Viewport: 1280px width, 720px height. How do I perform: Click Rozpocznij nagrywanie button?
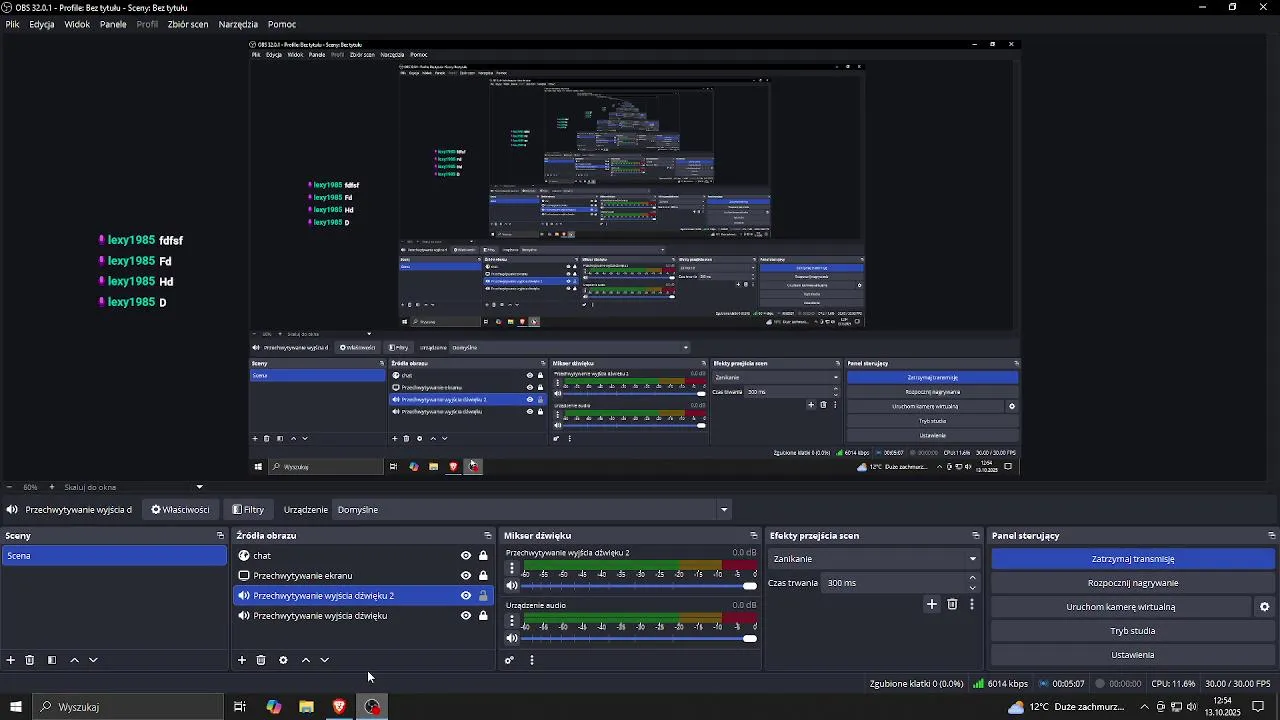point(1133,583)
